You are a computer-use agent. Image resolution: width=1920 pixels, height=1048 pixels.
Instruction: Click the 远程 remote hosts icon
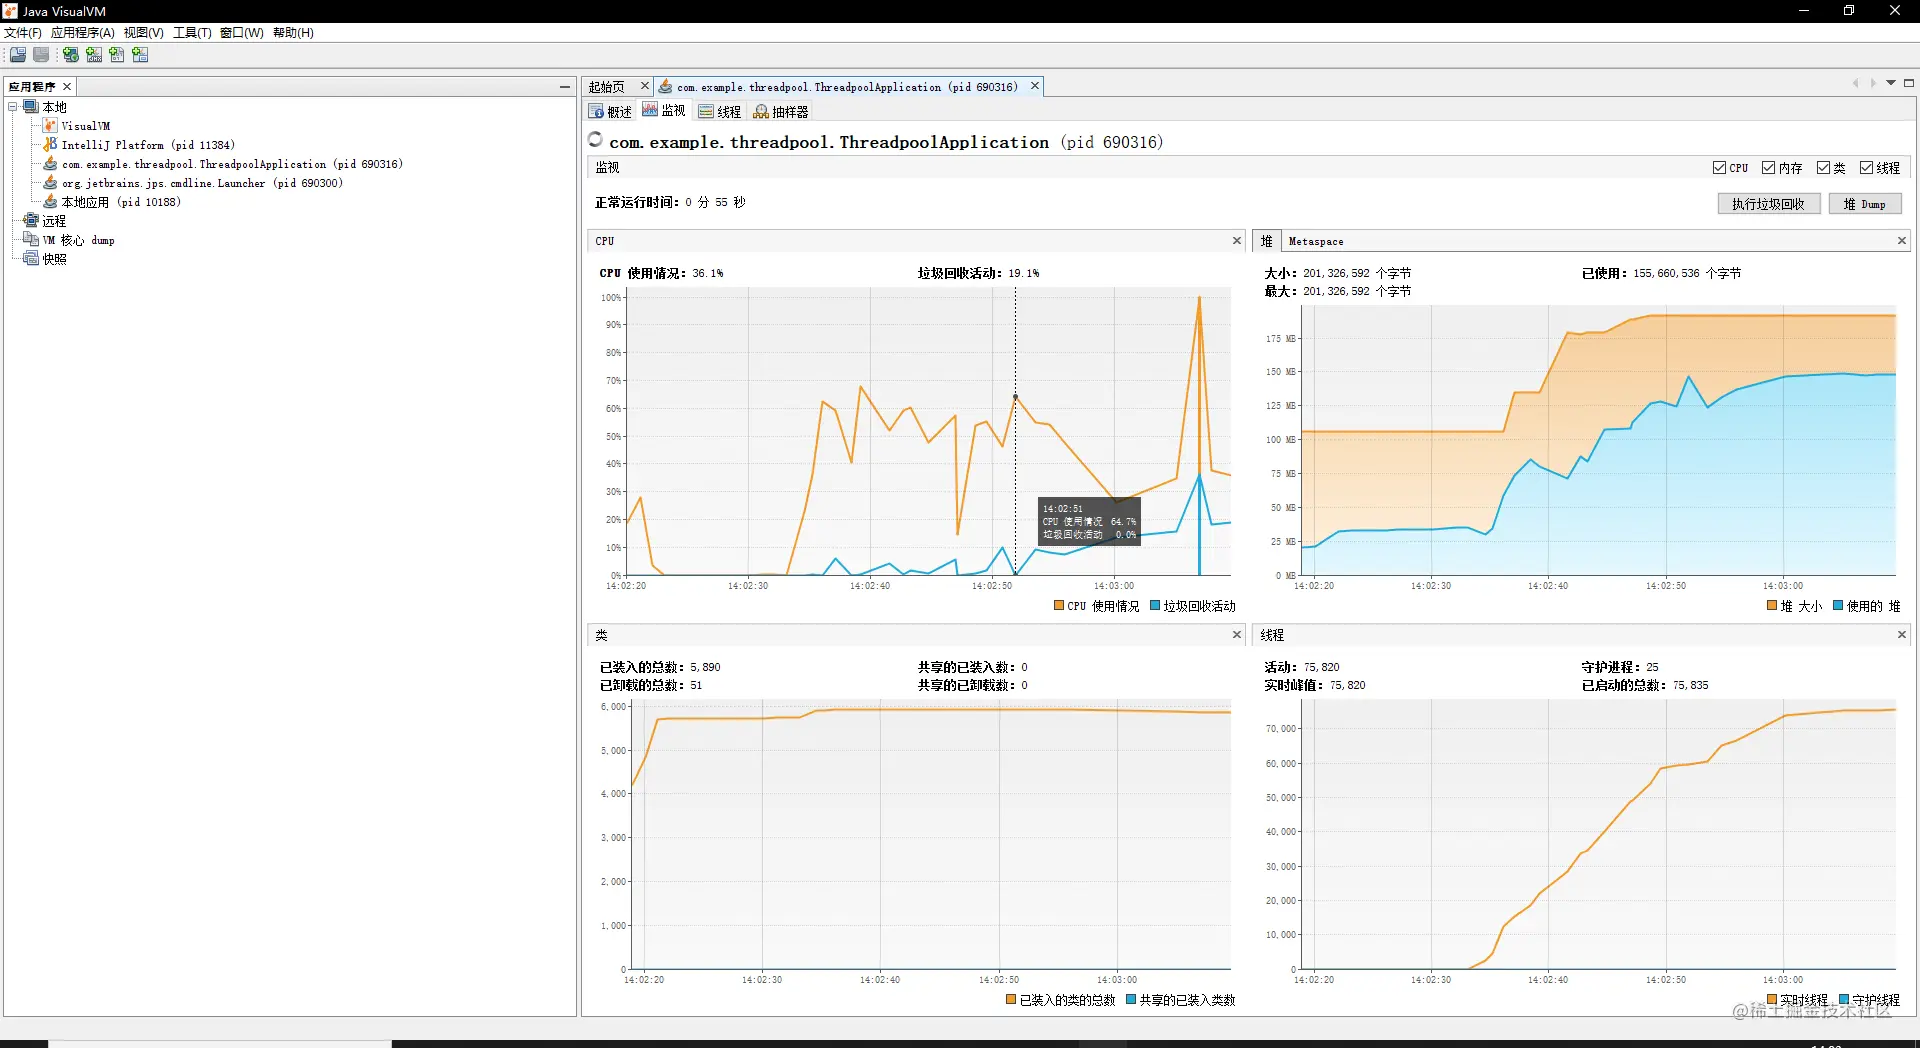click(x=31, y=221)
